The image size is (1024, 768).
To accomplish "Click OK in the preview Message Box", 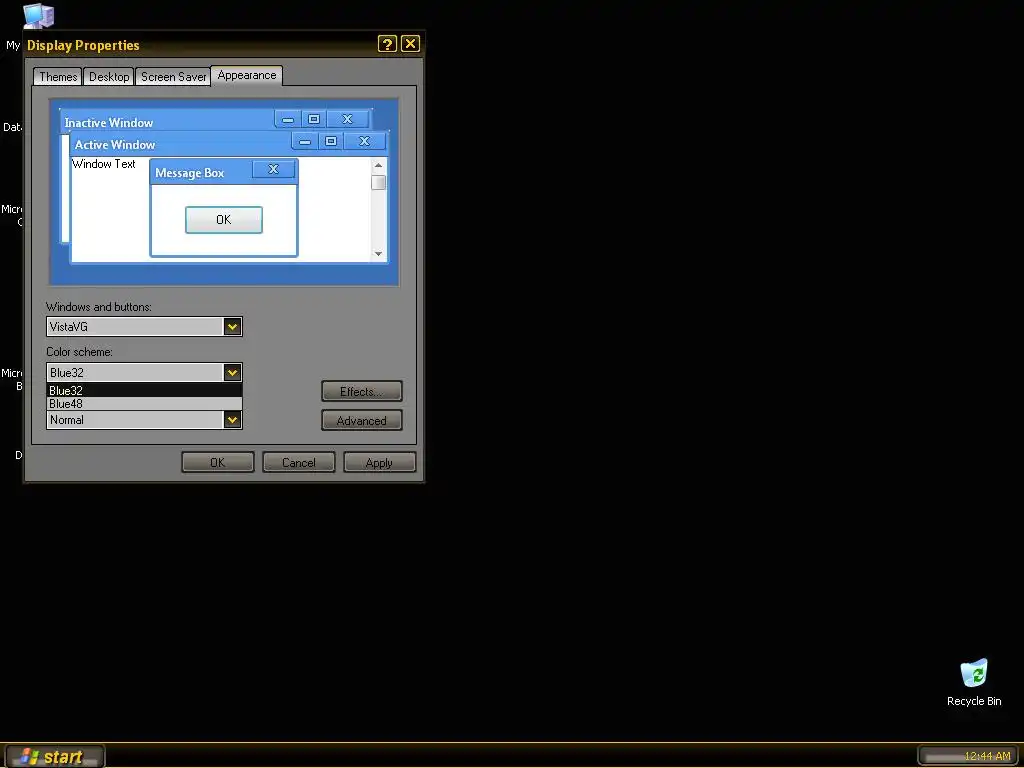I will point(224,220).
